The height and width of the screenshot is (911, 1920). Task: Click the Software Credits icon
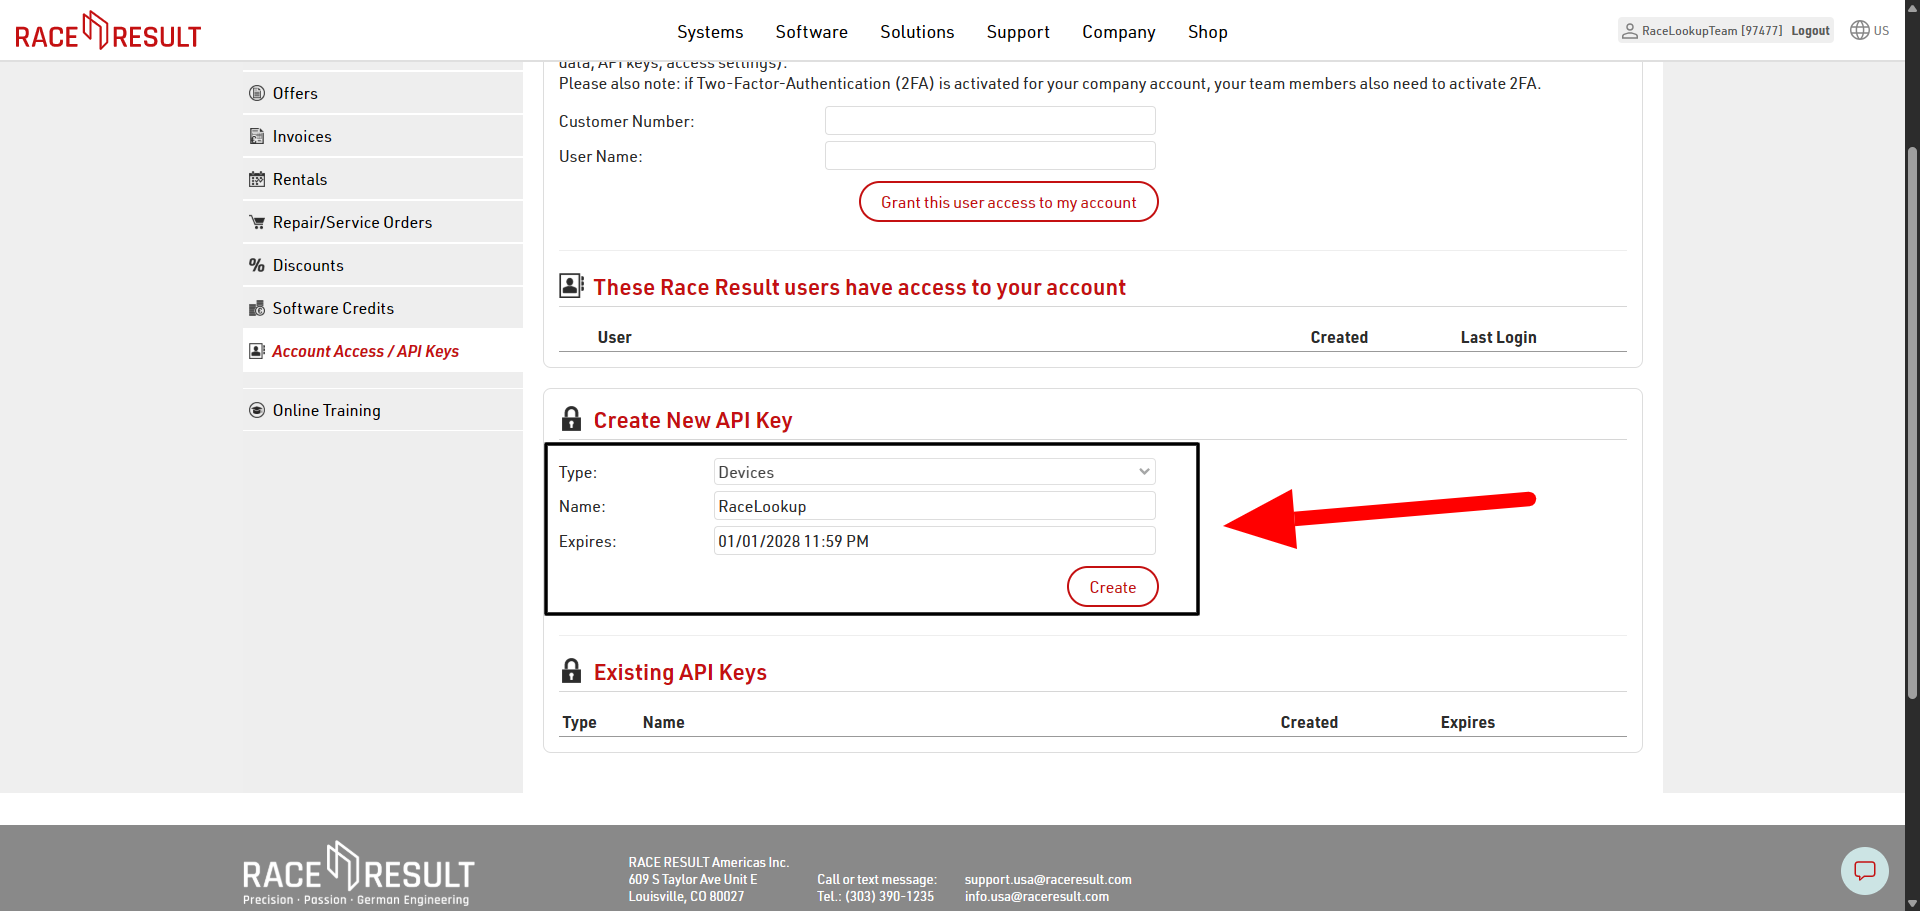tap(258, 308)
